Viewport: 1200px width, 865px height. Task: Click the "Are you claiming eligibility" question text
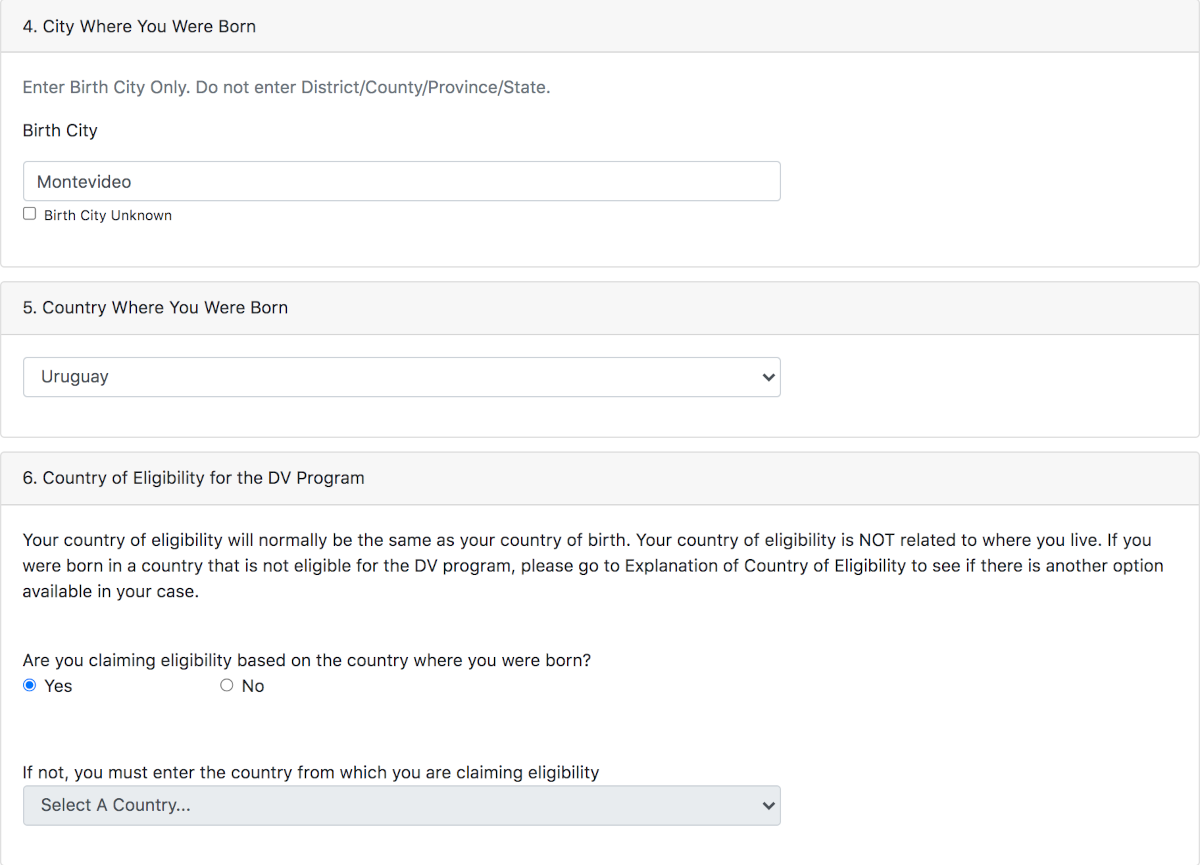point(307,661)
